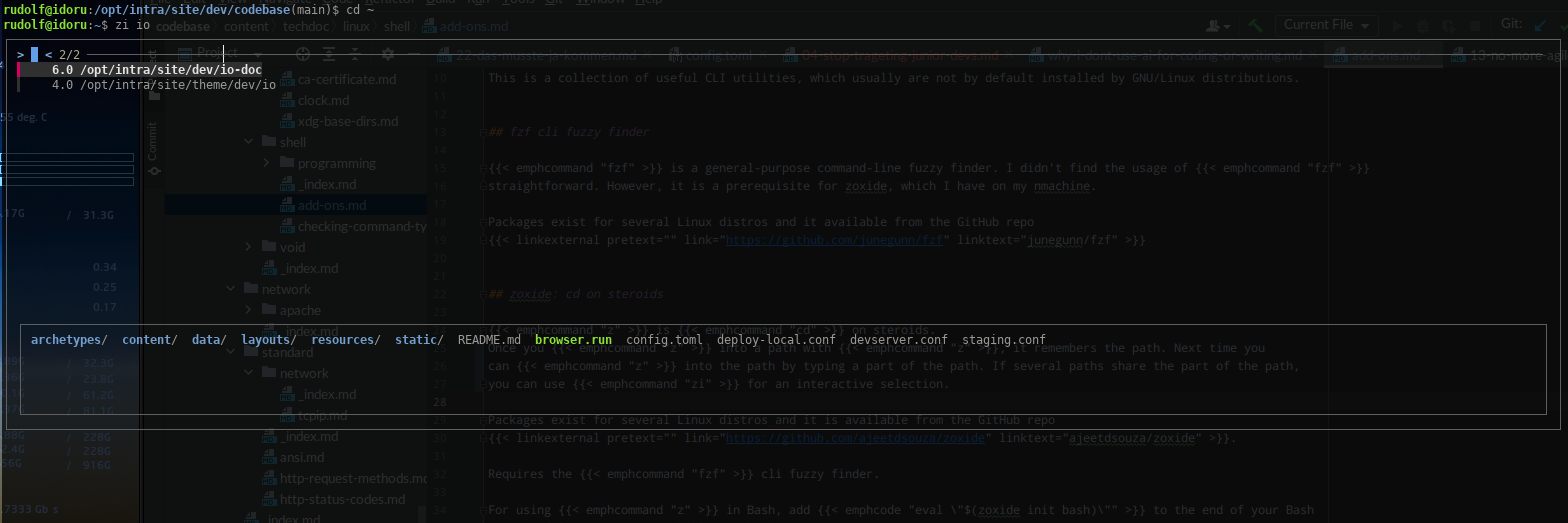
Task: Open http-request-methods.md in the project tree
Action: pos(345,478)
